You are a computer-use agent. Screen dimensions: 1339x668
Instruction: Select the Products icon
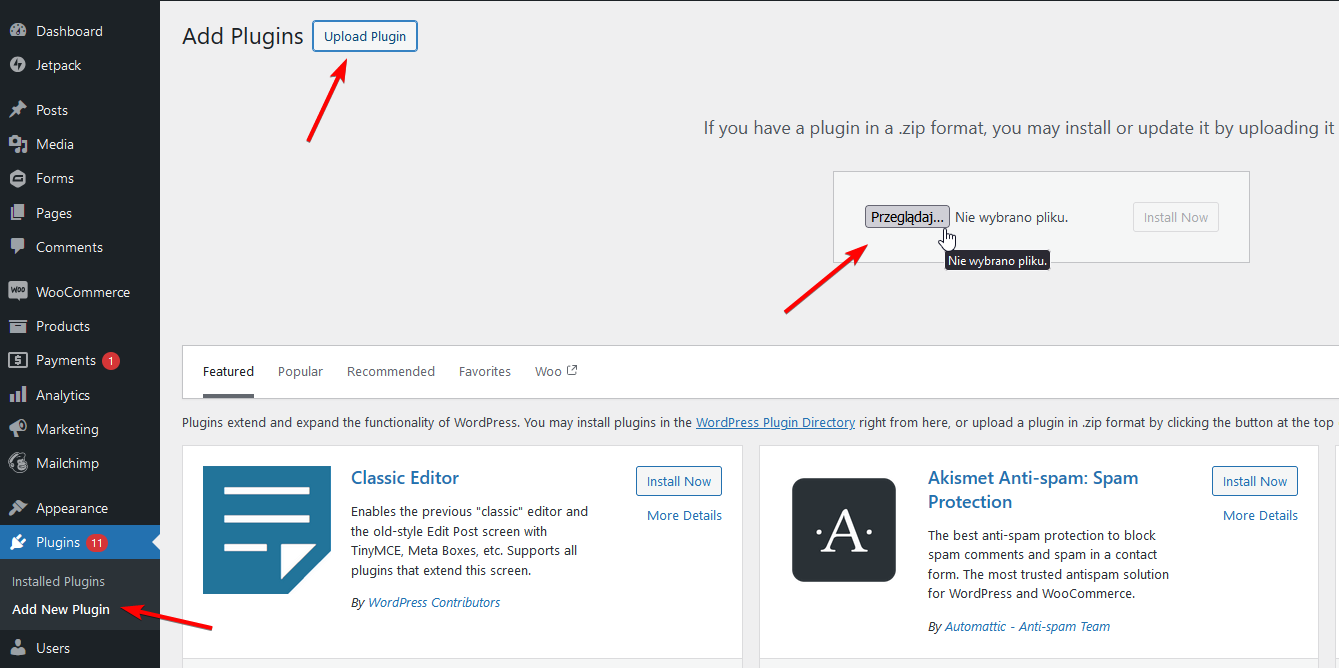18,325
